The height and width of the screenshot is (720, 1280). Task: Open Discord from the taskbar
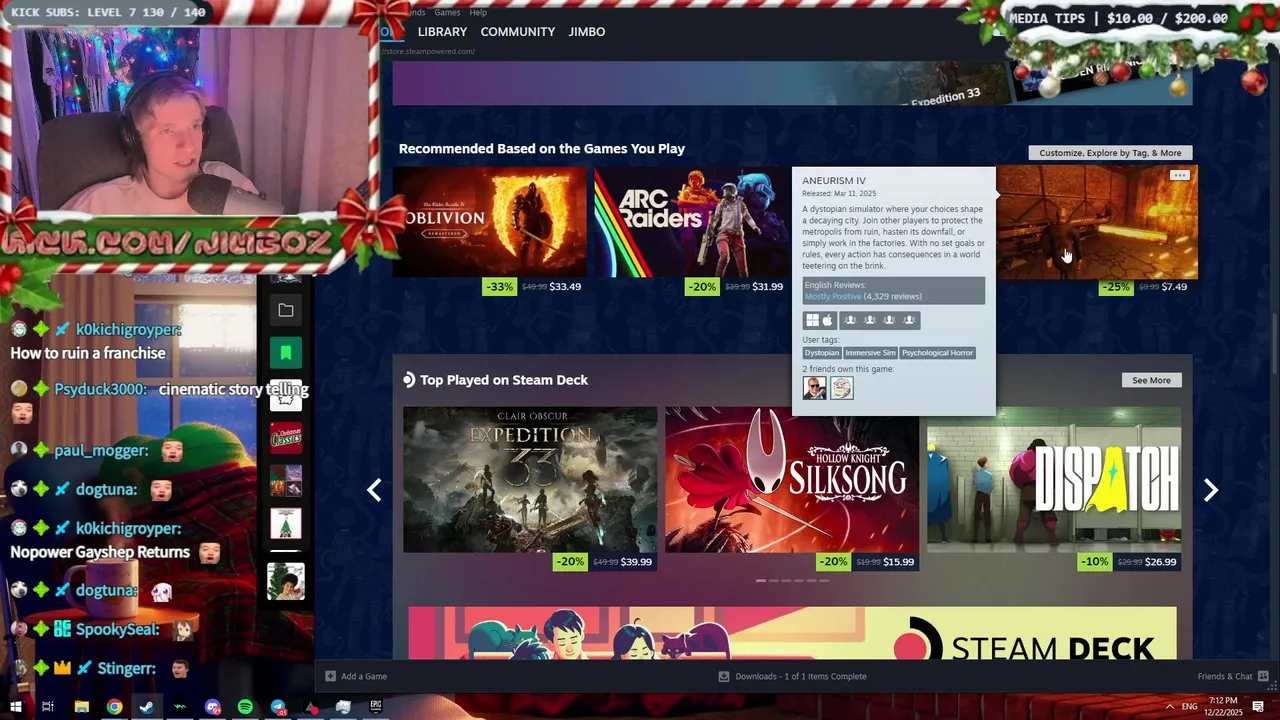coord(212,707)
